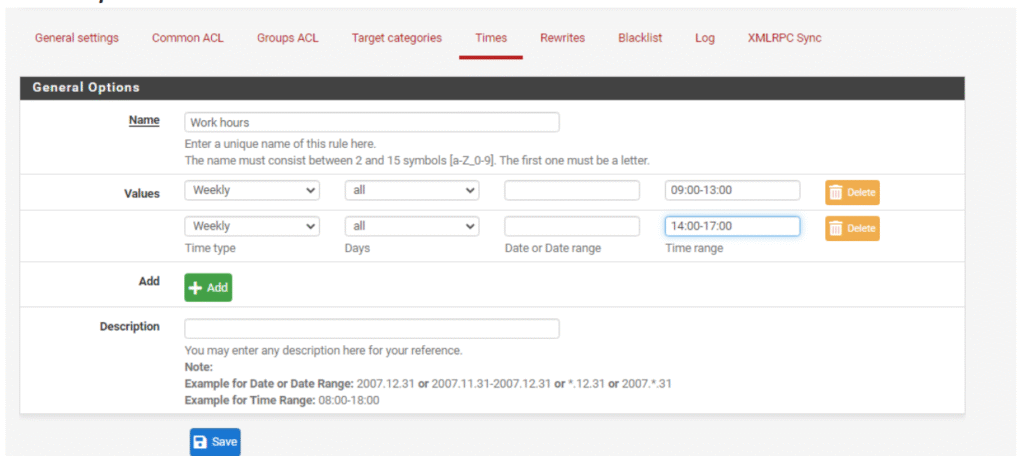This screenshot has height=456, width=1024.
Task: Click the Save button with disk icon
Action: [215, 442]
